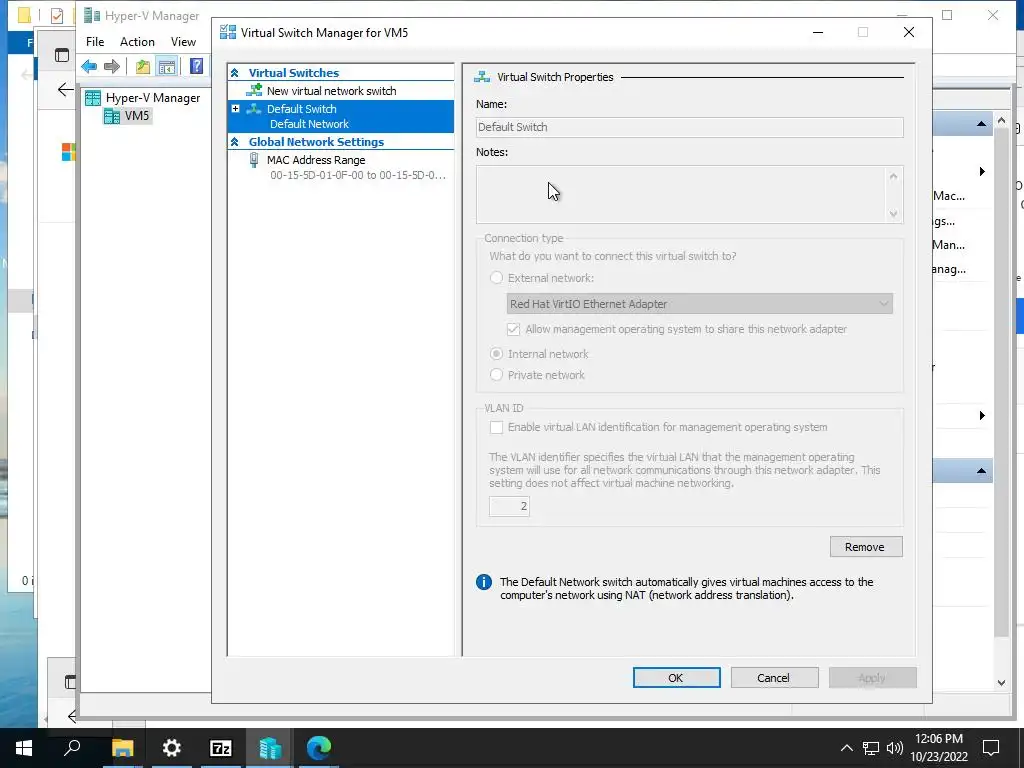Click the Actions pane vertical scrollbar thumb
1024x768 pixels.
(1001, 383)
